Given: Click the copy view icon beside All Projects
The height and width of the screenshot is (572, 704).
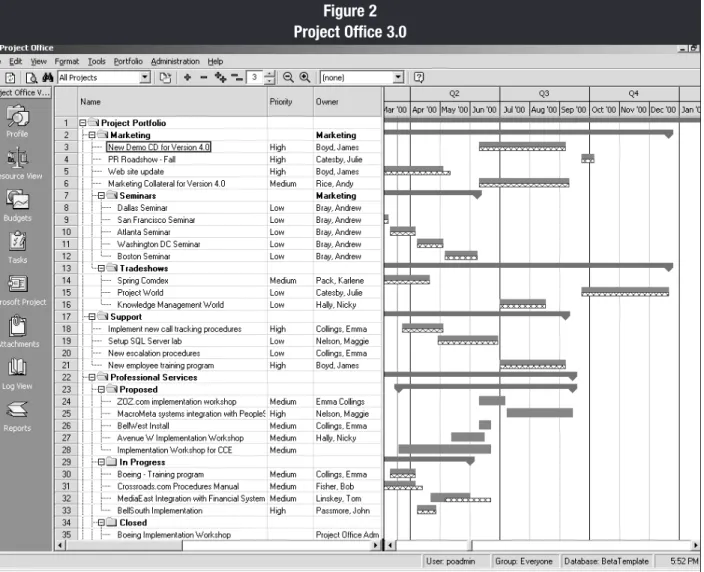Looking at the screenshot, I should point(165,78).
